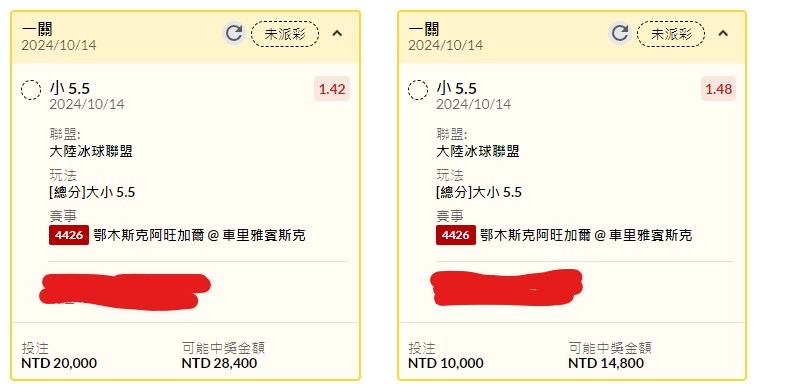Click the right 未派彩 status badge

[x=671, y=34]
